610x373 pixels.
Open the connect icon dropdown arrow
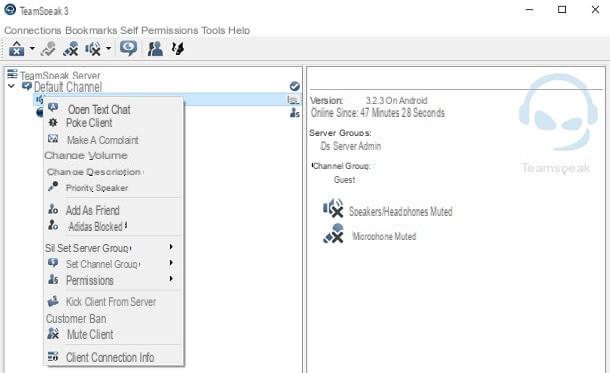32,49
